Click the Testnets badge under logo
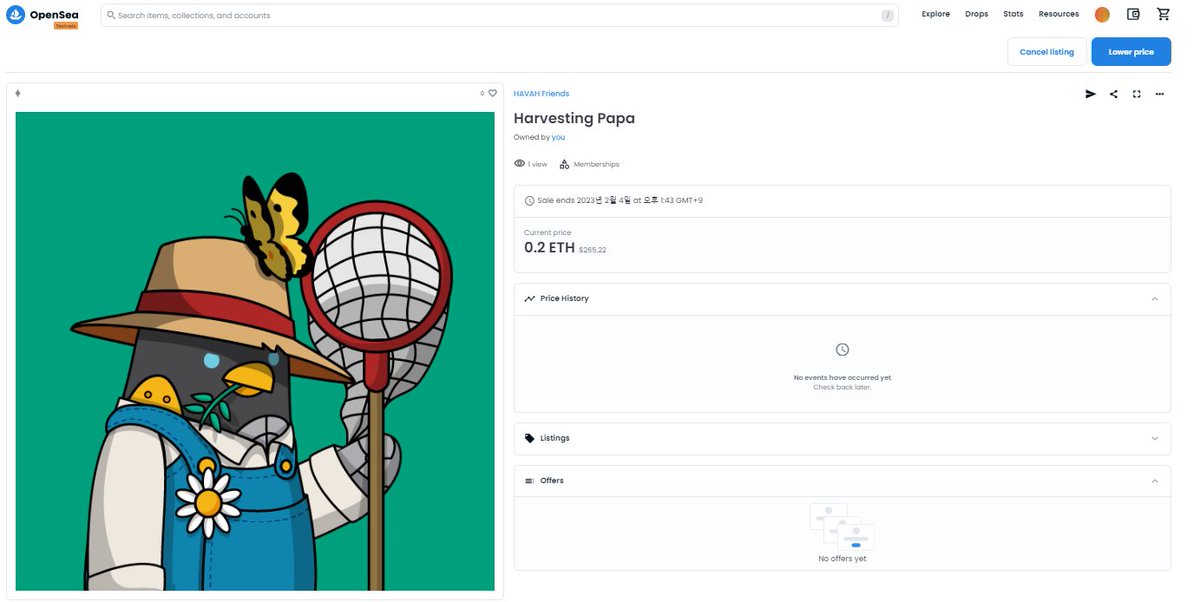 [66, 25]
